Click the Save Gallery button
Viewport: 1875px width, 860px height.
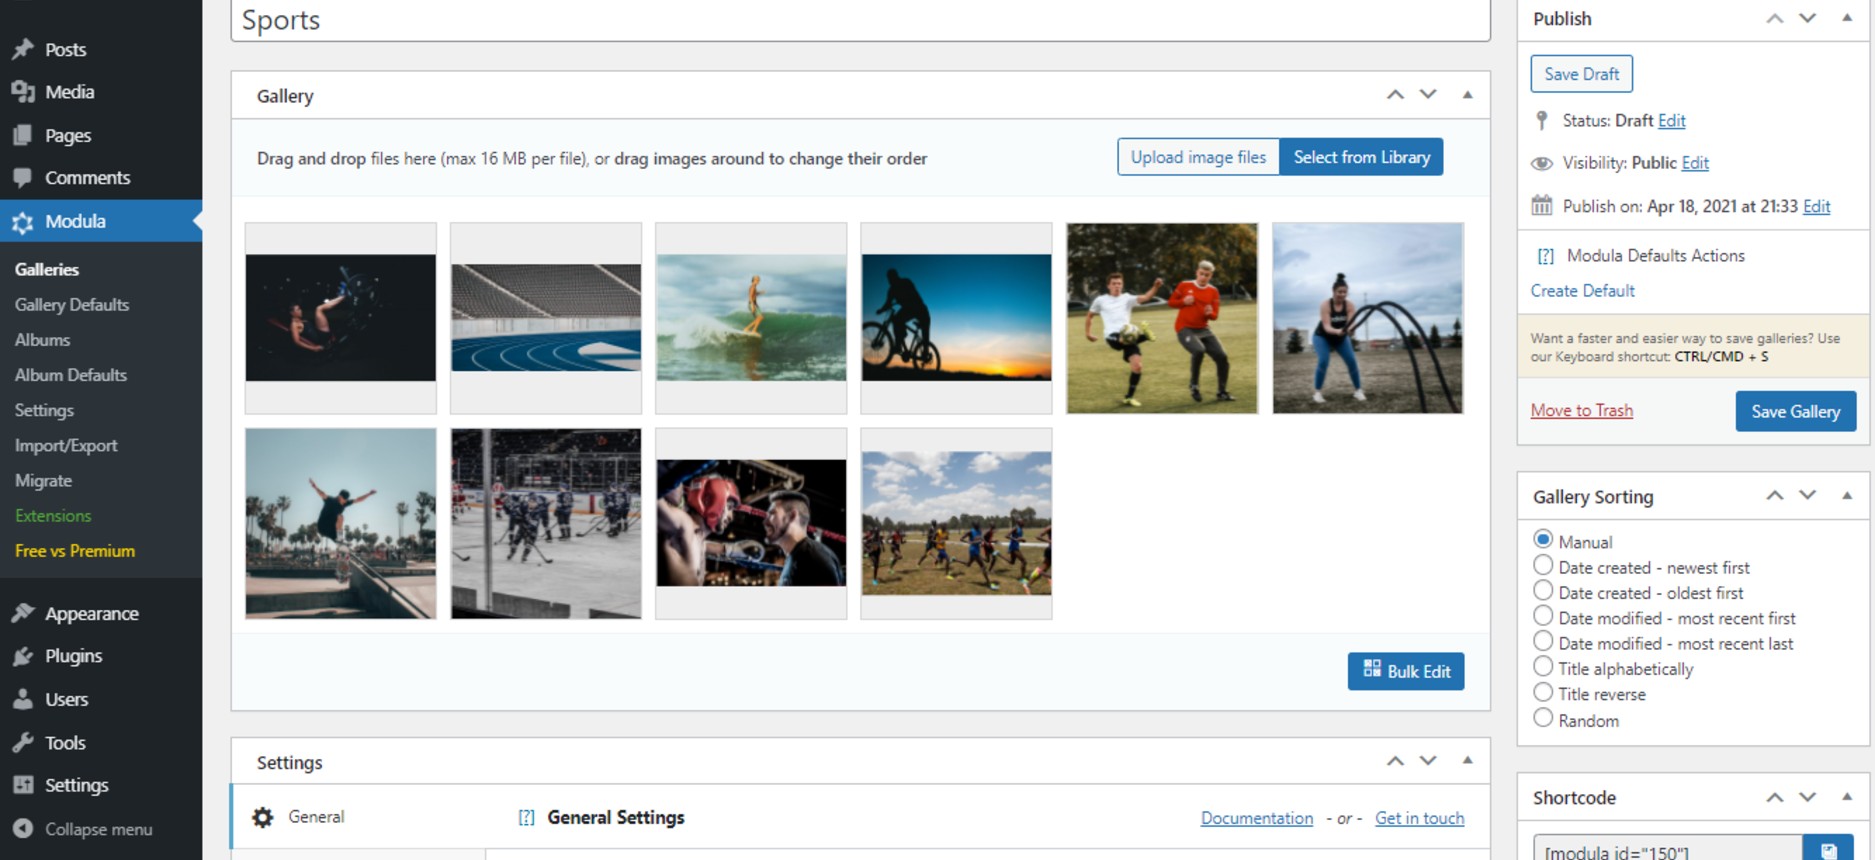1795,412
